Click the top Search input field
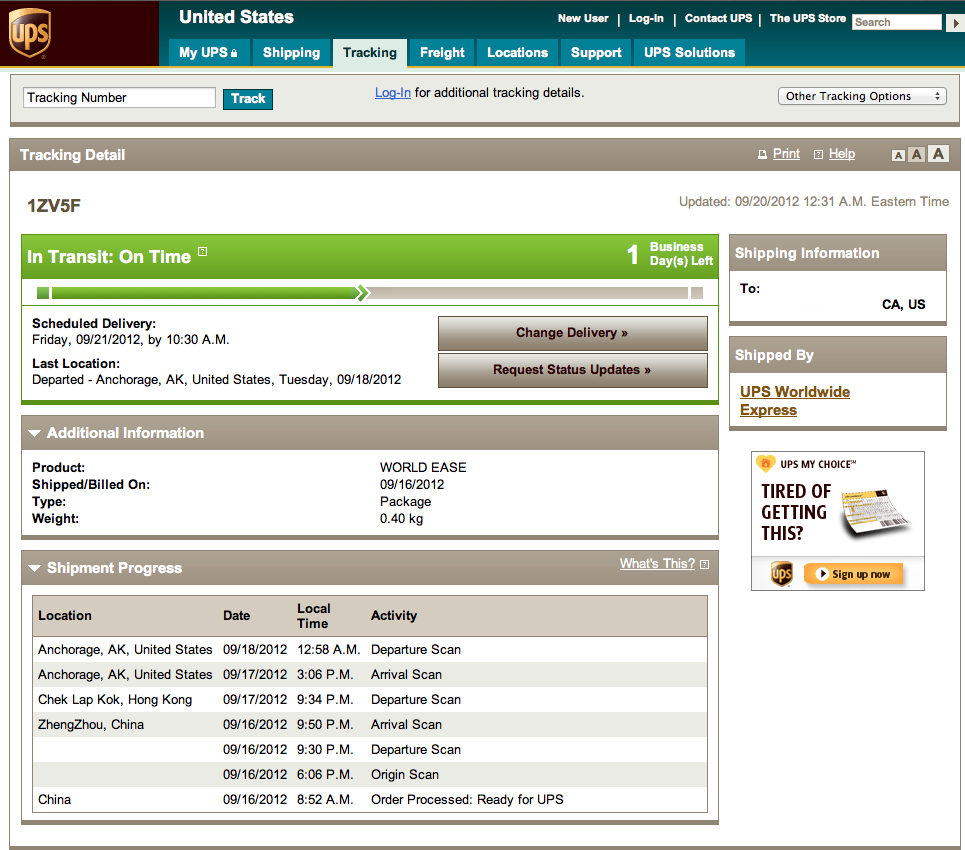This screenshot has width=965, height=850. tap(897, 22)
